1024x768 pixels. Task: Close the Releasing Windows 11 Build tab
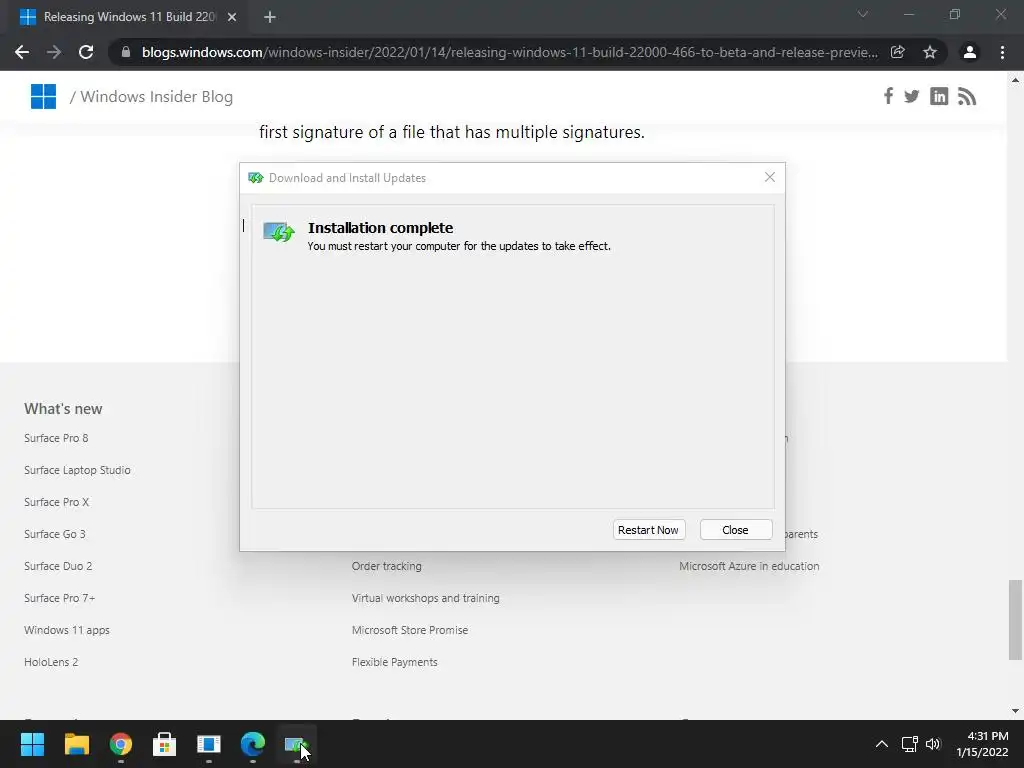click(232, 17)
